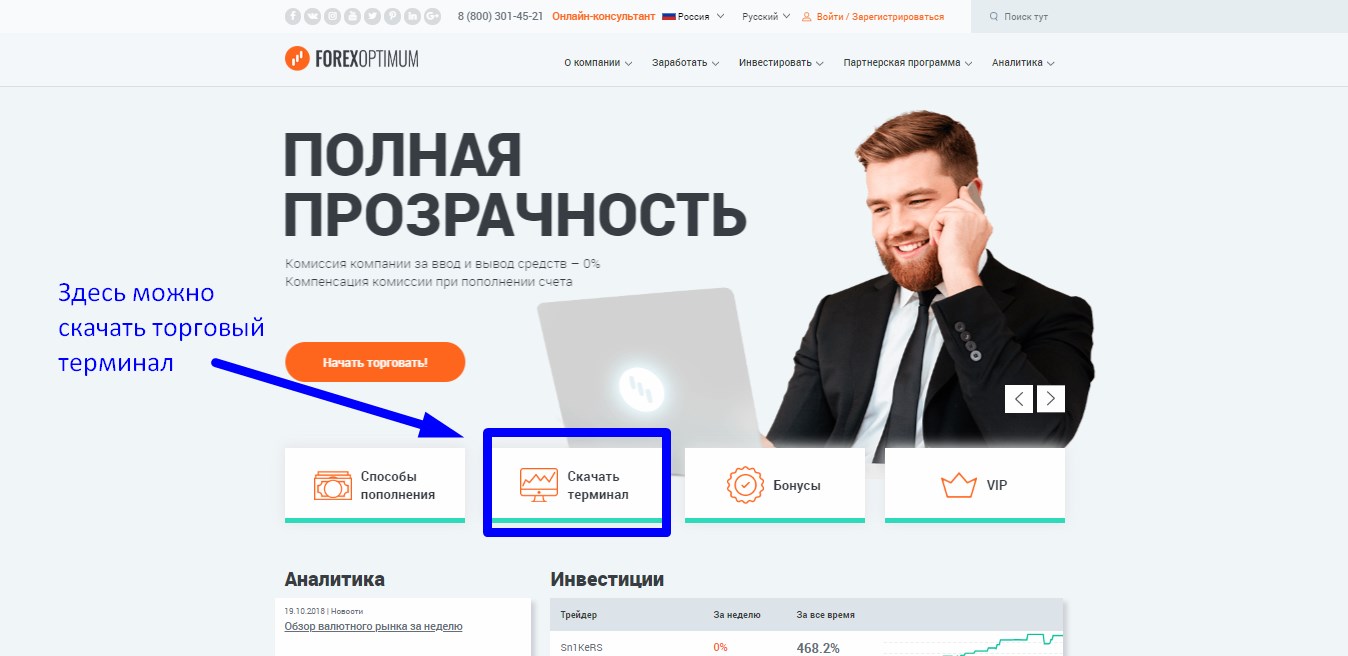Open Обзор валютного рынка за неделю article
1348x656 pixels.
tap(373, 627)
